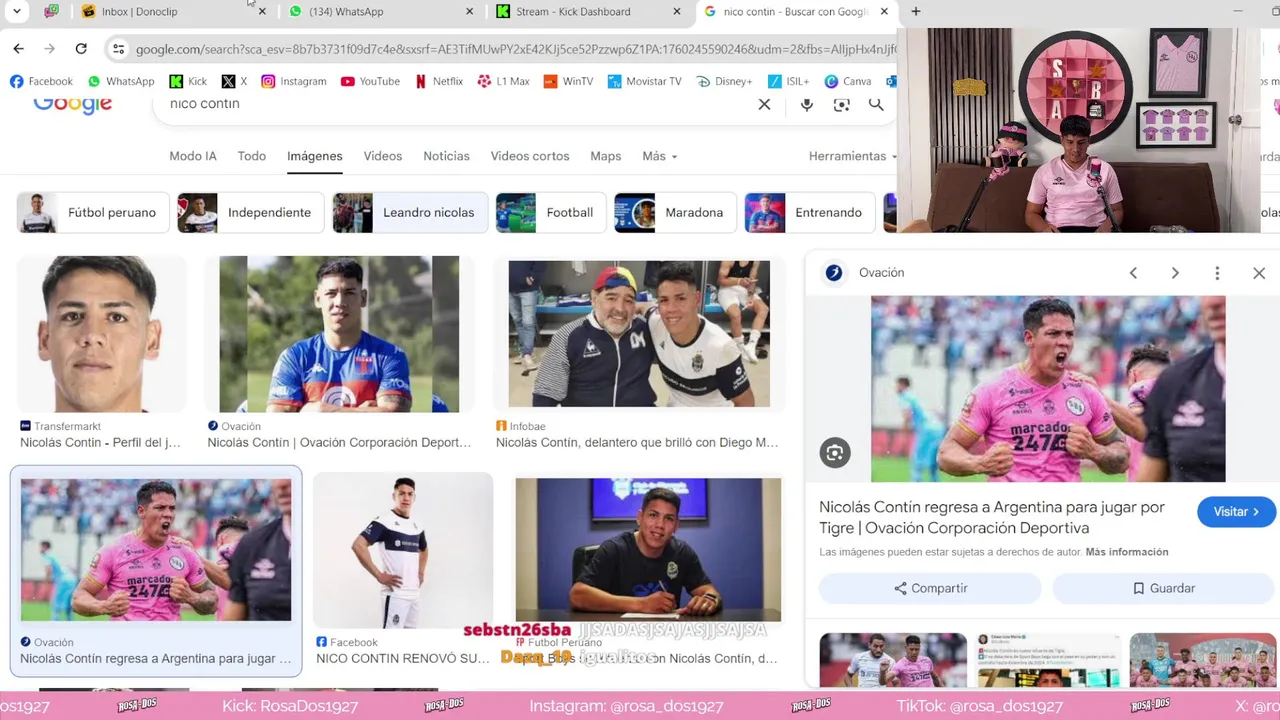Show previous image in the preview panel
The height and width of the screenshot is (720, 1280).
[x=1133, y=273]
